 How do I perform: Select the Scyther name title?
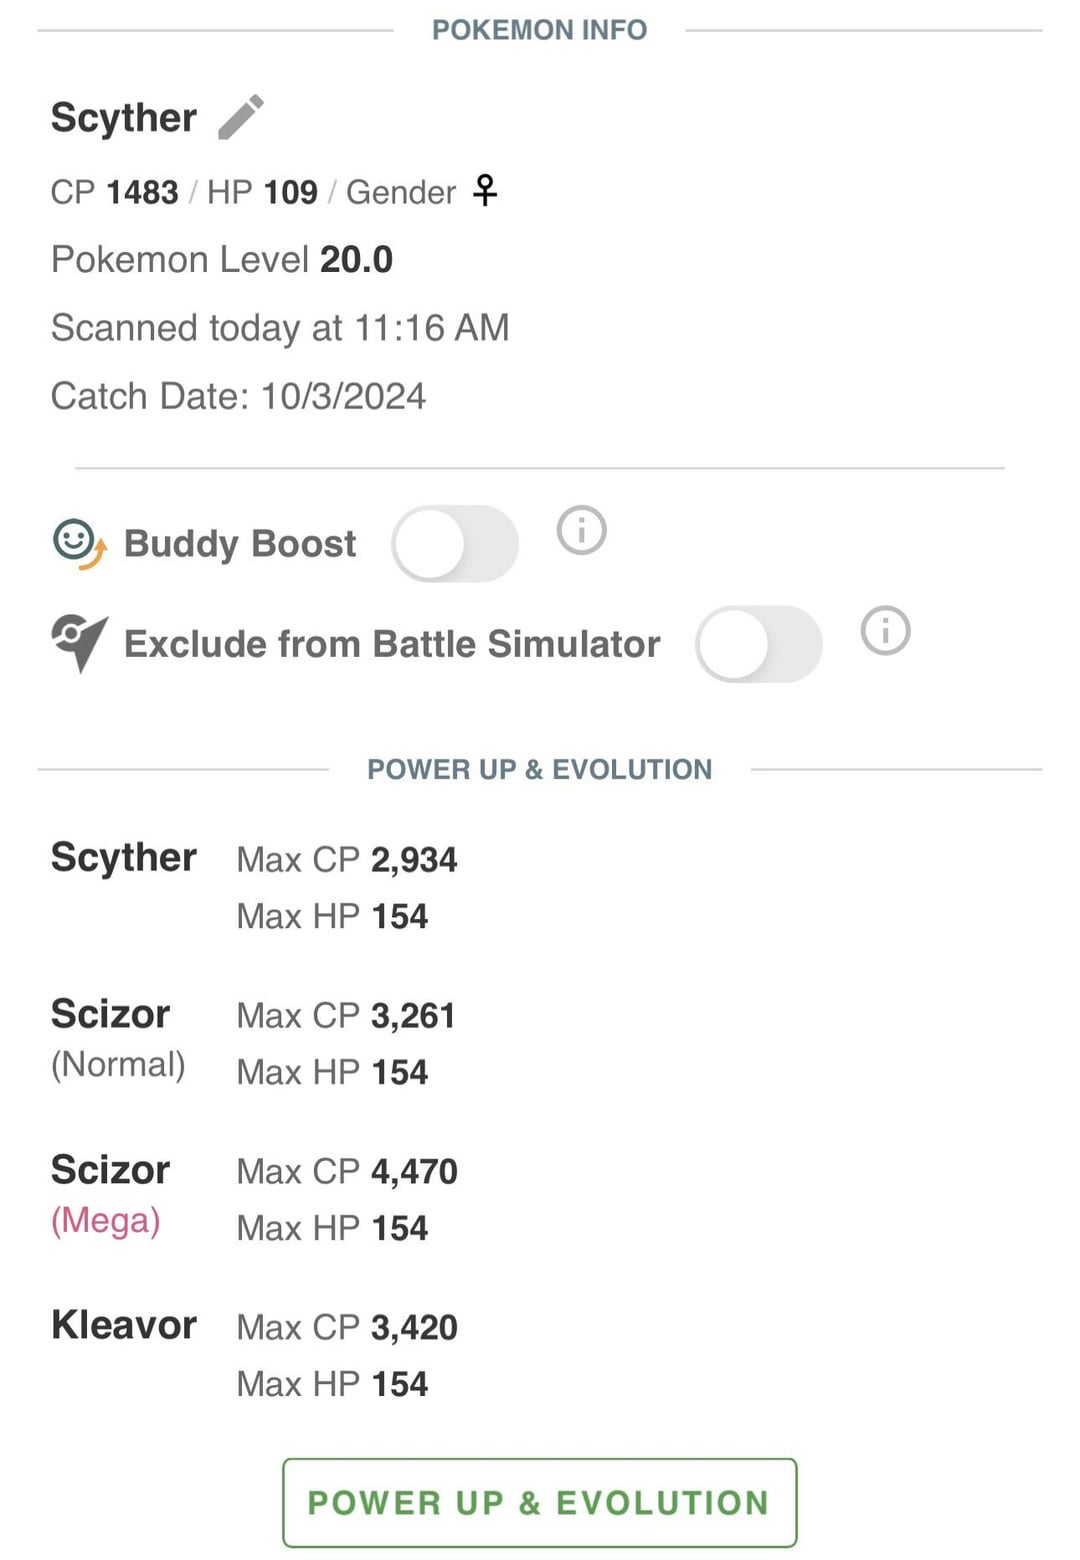click(124, 117)
